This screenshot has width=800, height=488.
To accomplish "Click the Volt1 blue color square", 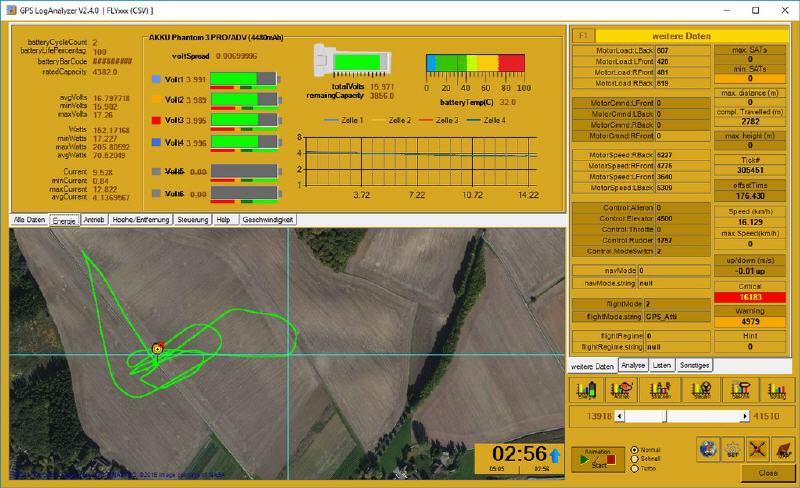I will (x=156, y=79).
